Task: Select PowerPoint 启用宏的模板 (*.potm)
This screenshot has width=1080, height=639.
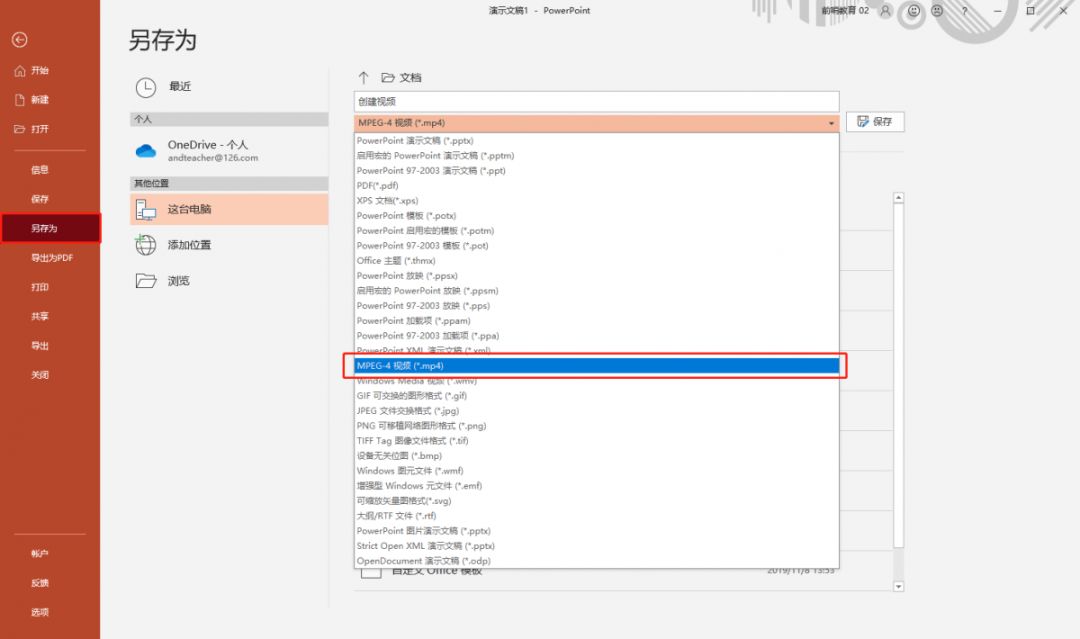Action: 596,231
